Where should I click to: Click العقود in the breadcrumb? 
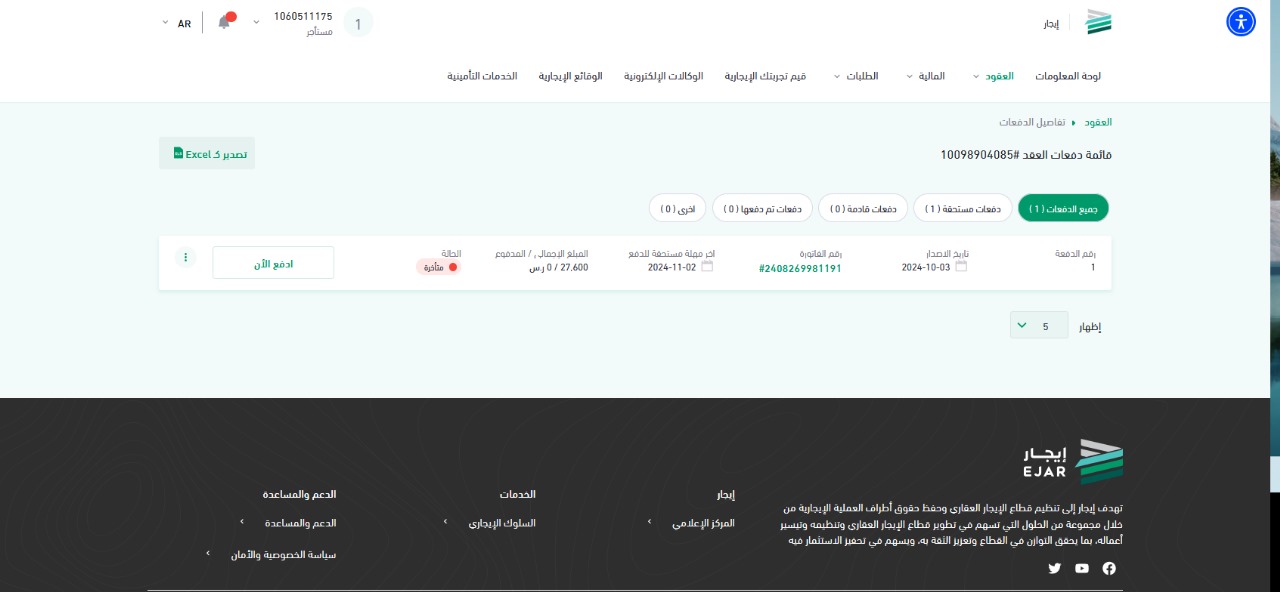click(x=1098, y=122)
